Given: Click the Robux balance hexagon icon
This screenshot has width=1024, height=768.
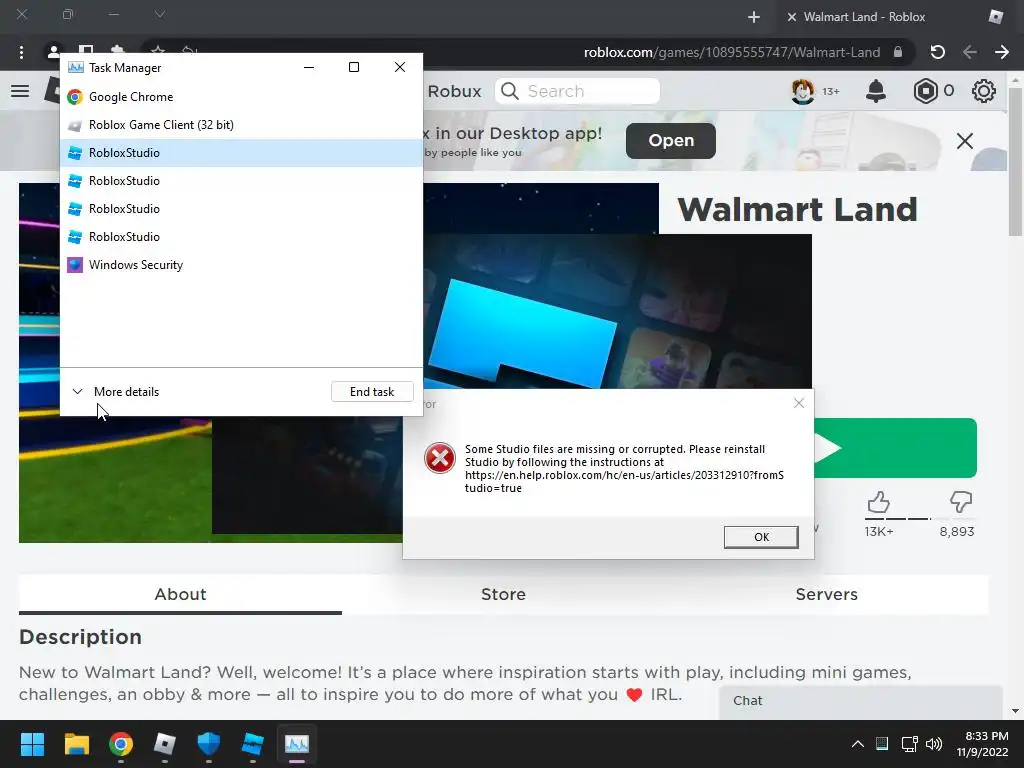Looking at the screenshot, I should tap(925, 91).
